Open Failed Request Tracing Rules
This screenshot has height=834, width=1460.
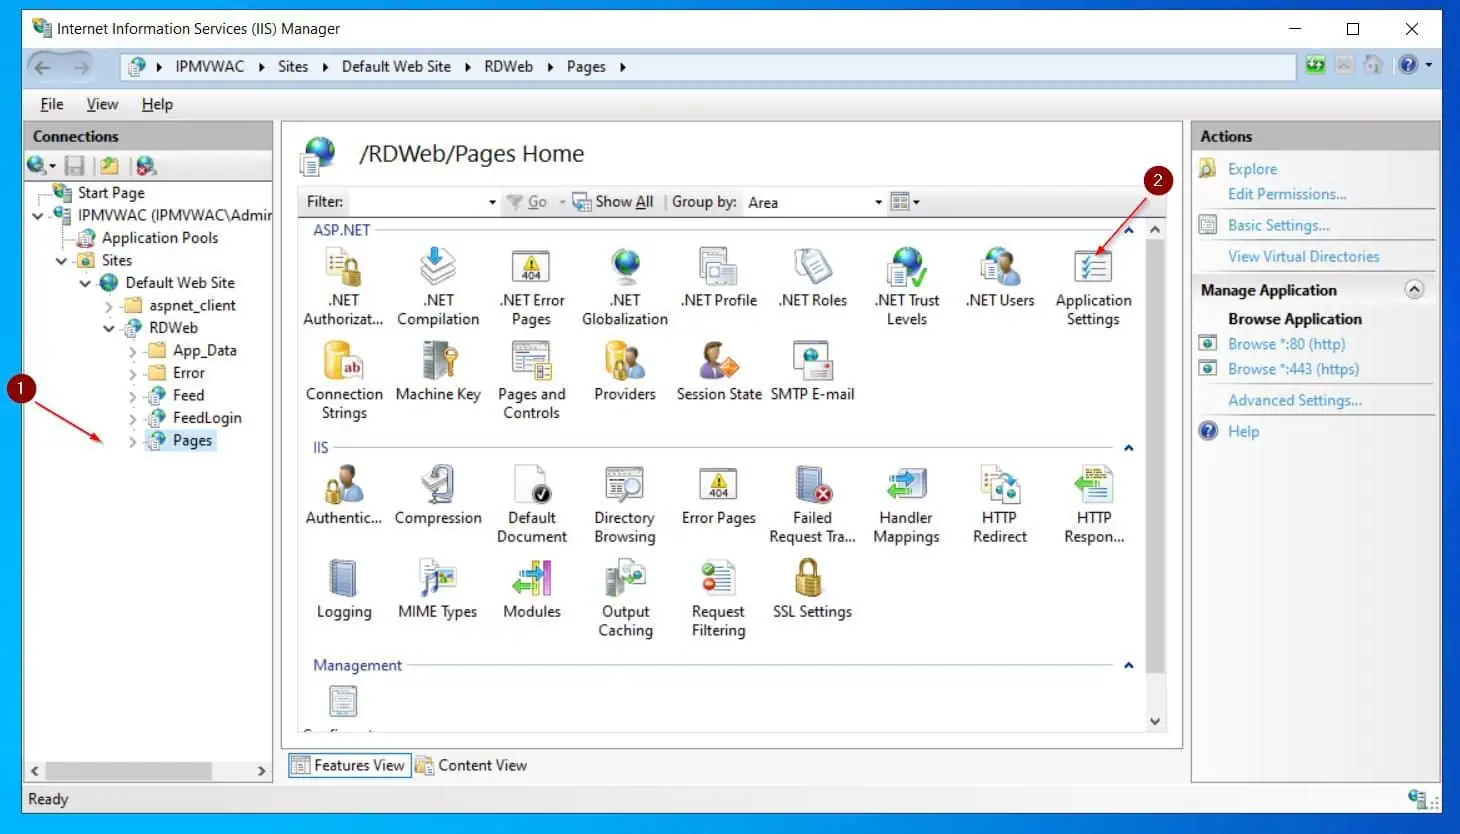coord(812,505)
